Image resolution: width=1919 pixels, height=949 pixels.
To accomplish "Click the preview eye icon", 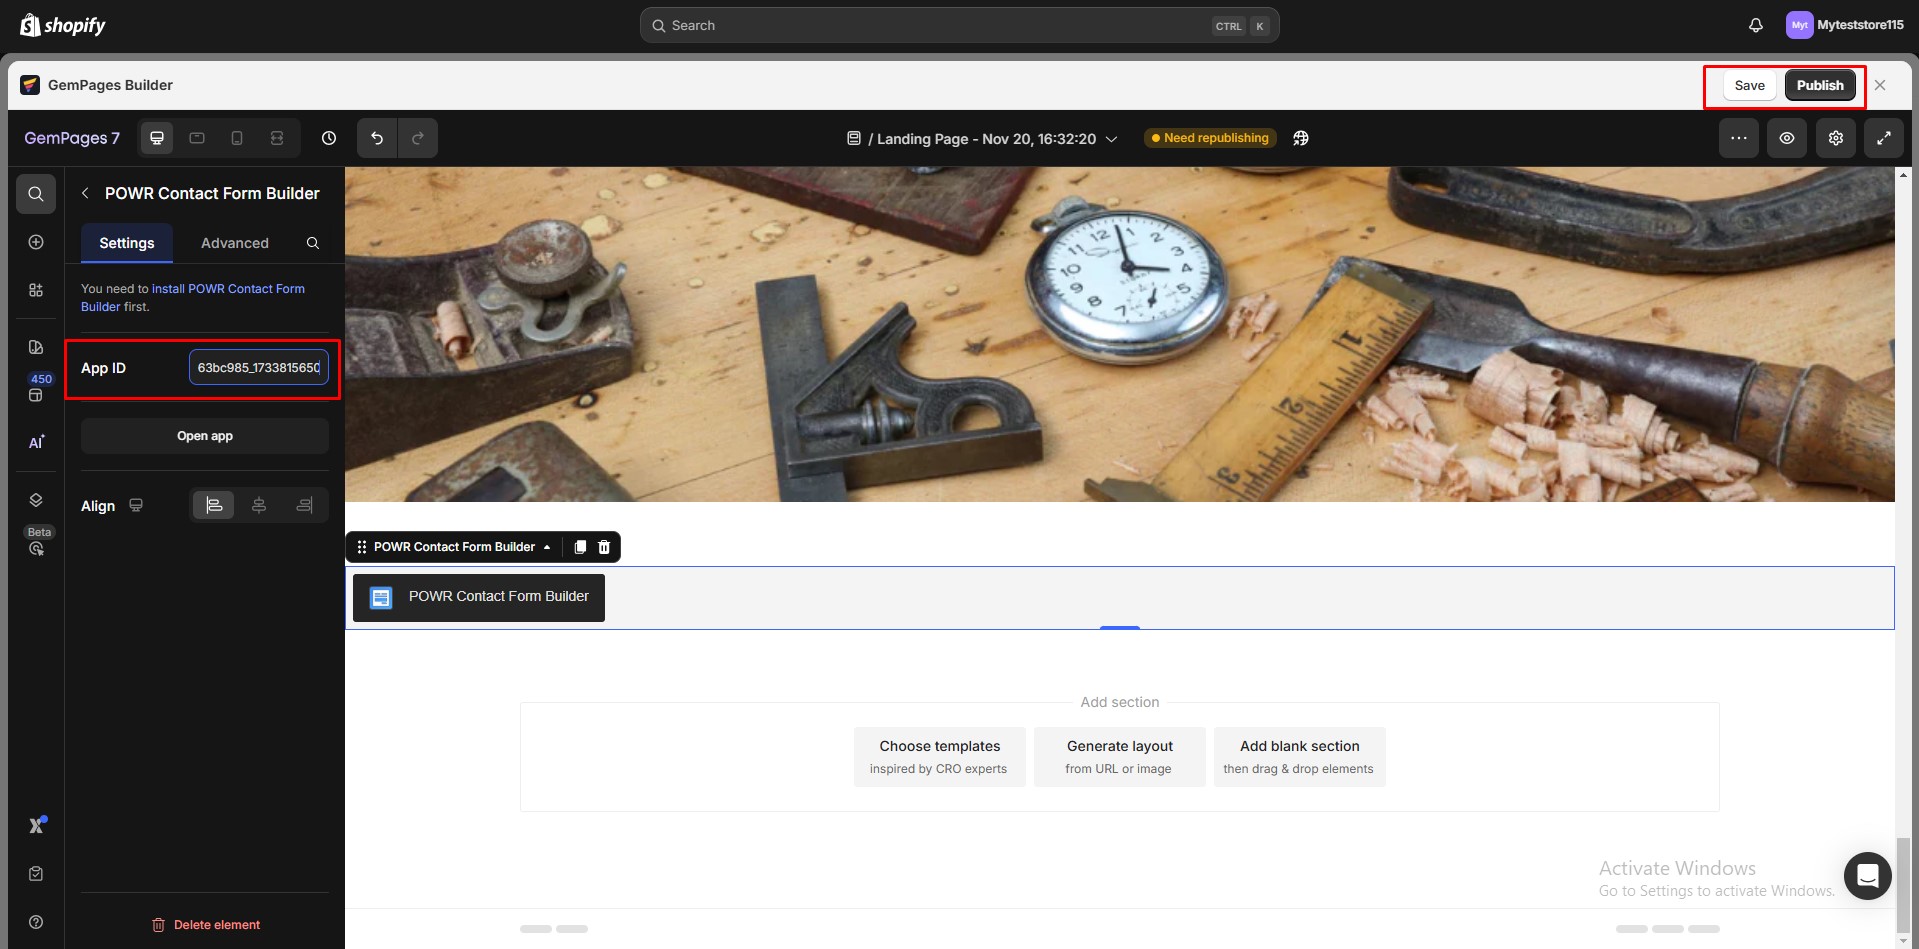I will [x=1786, y=138].
